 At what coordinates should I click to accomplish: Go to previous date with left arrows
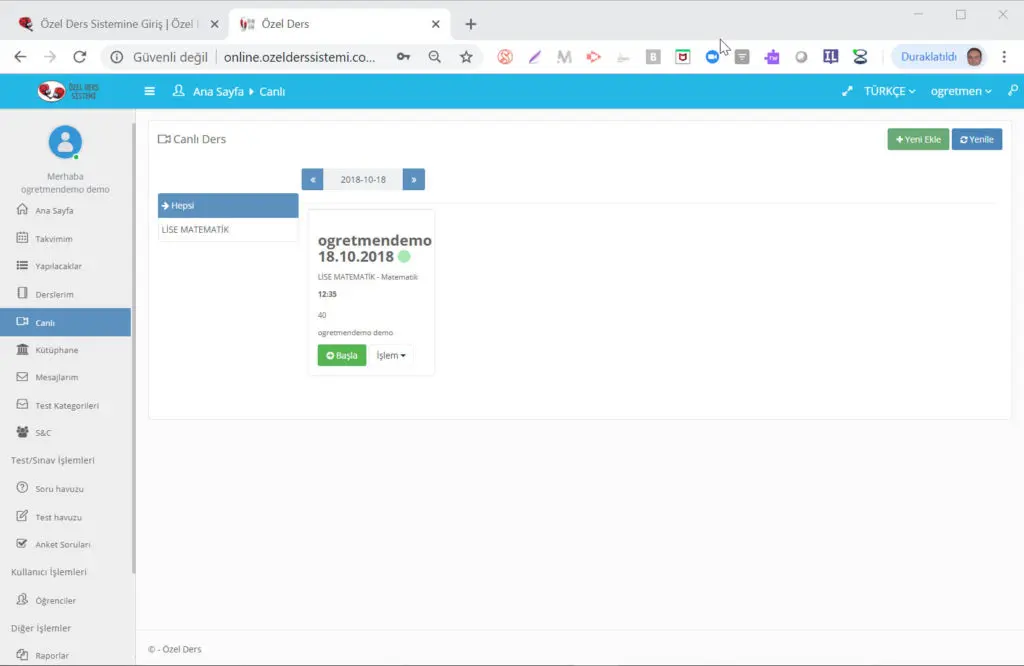(x=313, y=179)
